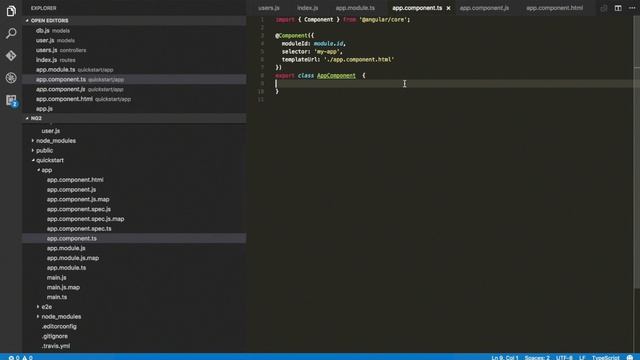Open the Debug view in activity bar
Screen dimensions: 640x360
click(x=11, y=78)
